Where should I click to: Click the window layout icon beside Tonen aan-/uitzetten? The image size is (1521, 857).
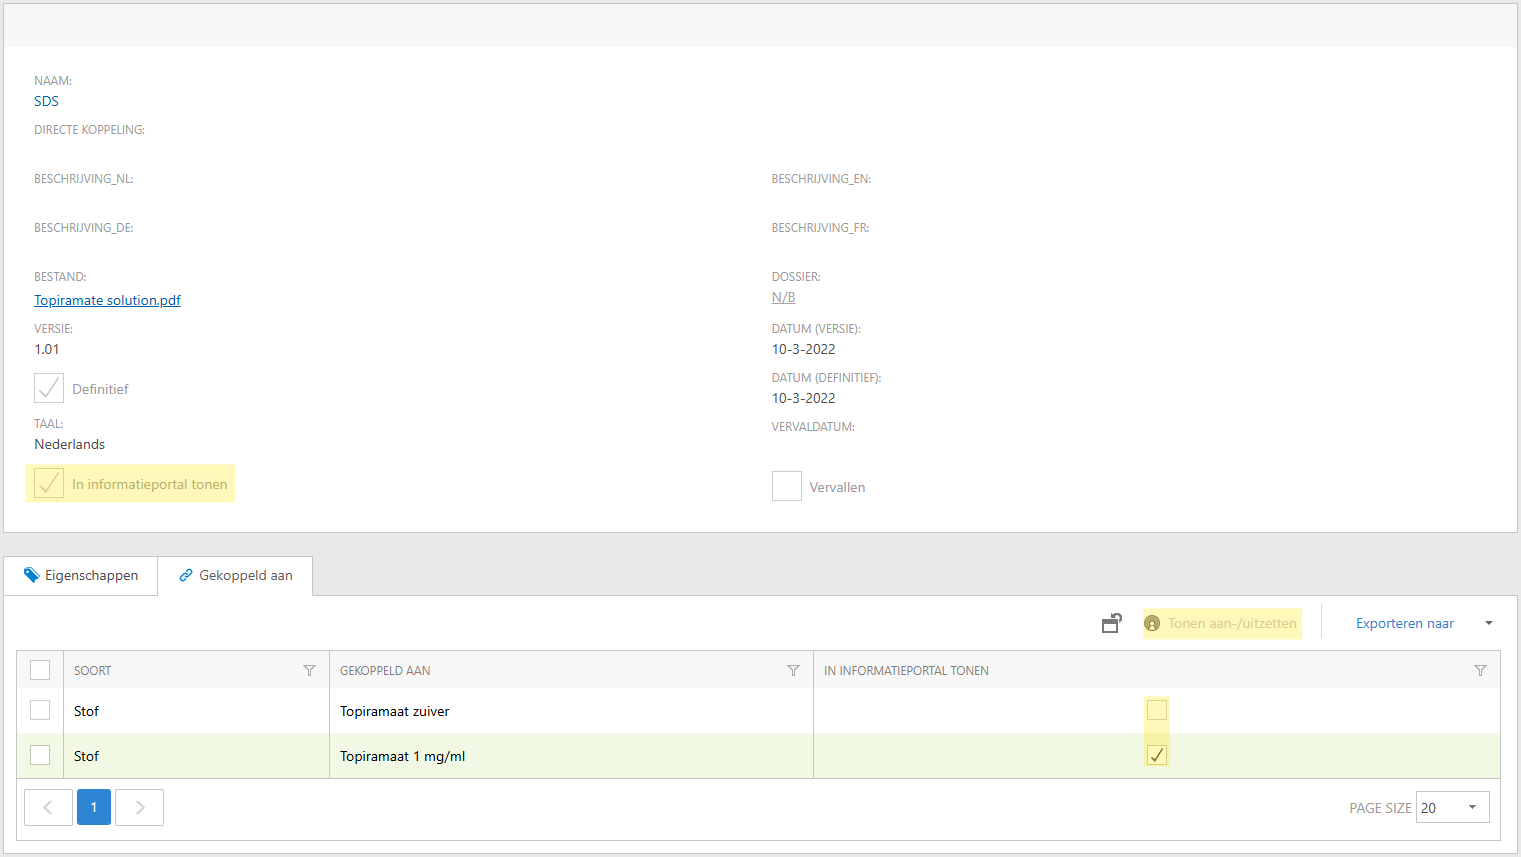(1111, 623)
